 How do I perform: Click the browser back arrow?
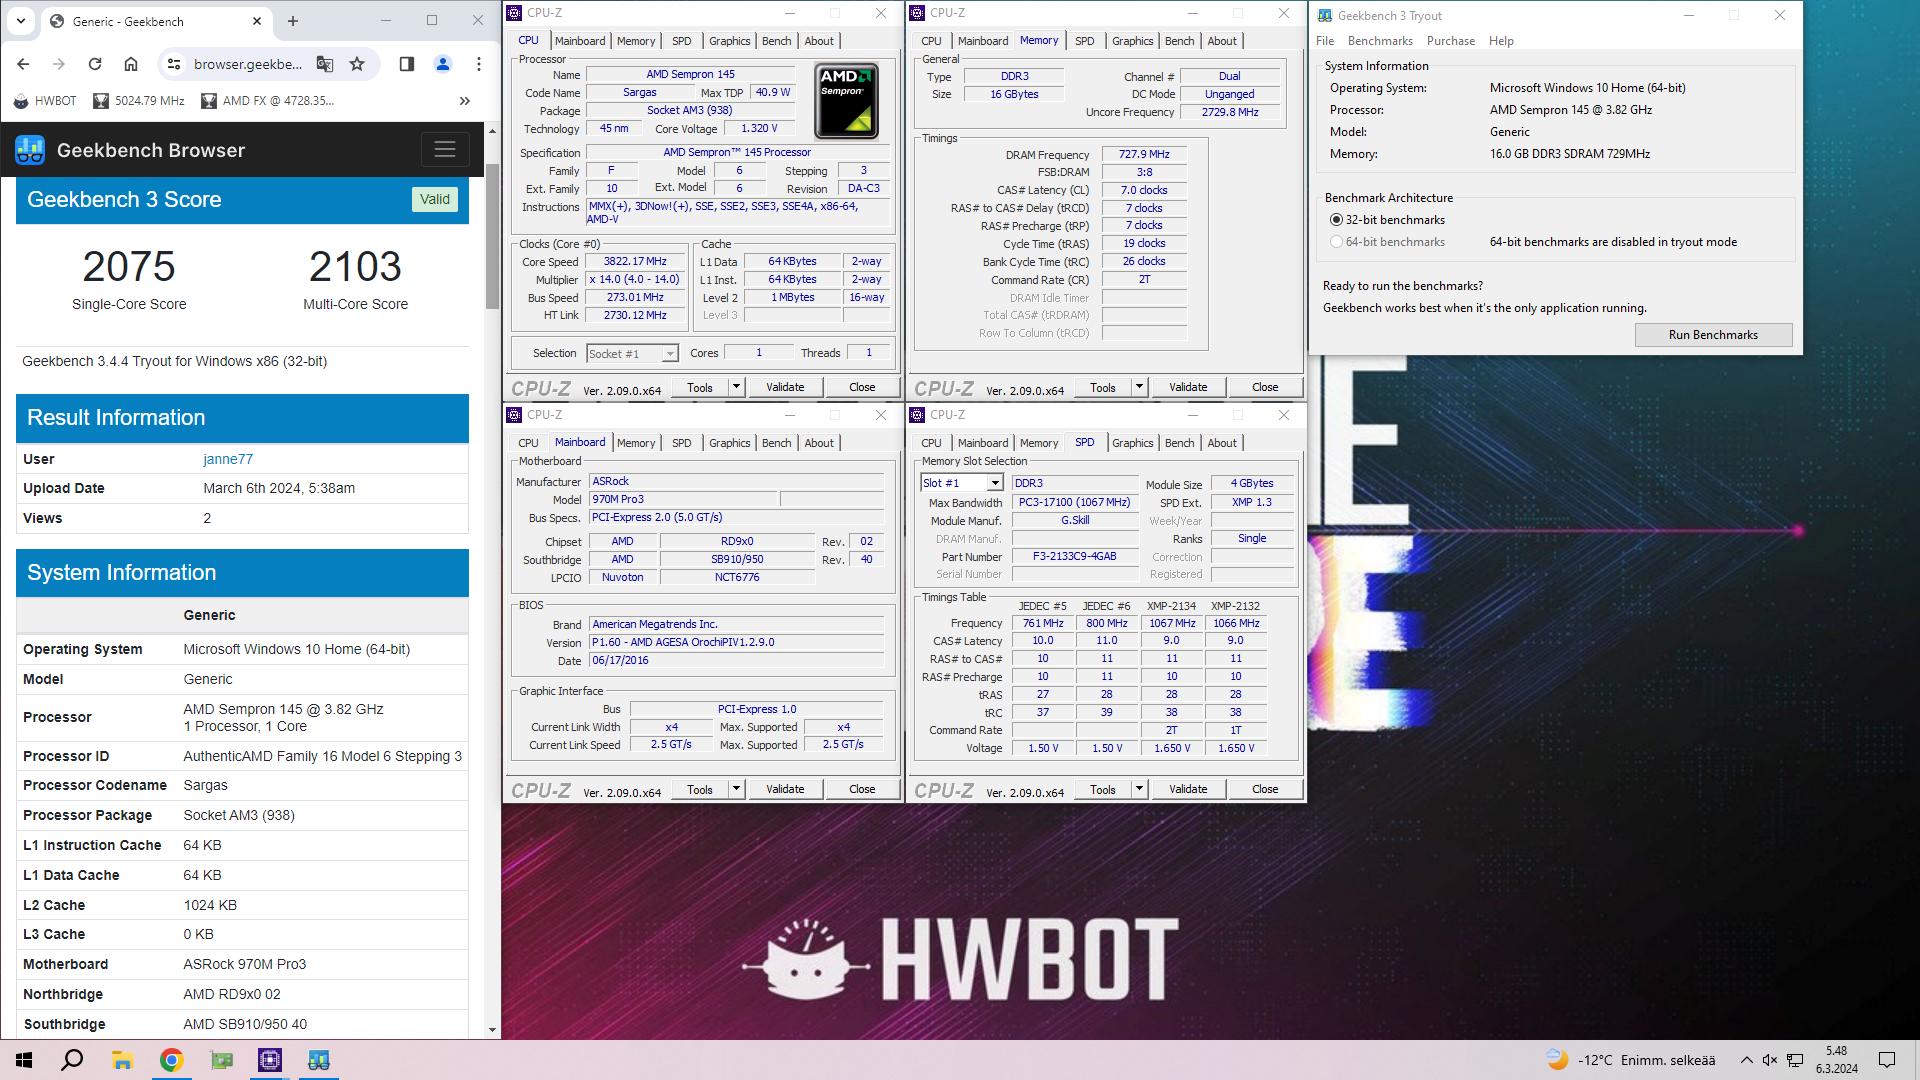click(23, 64)
